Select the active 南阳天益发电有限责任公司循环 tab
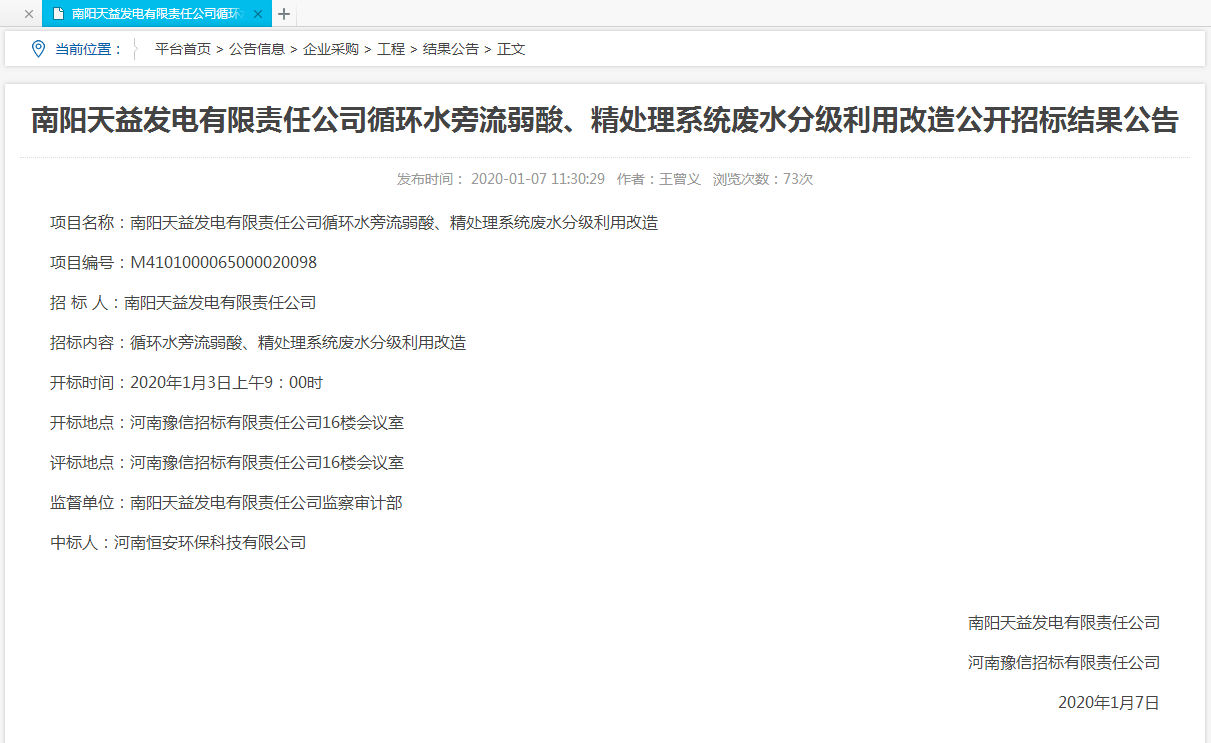Screen dimensions: 1211x743 click(157, 14)
